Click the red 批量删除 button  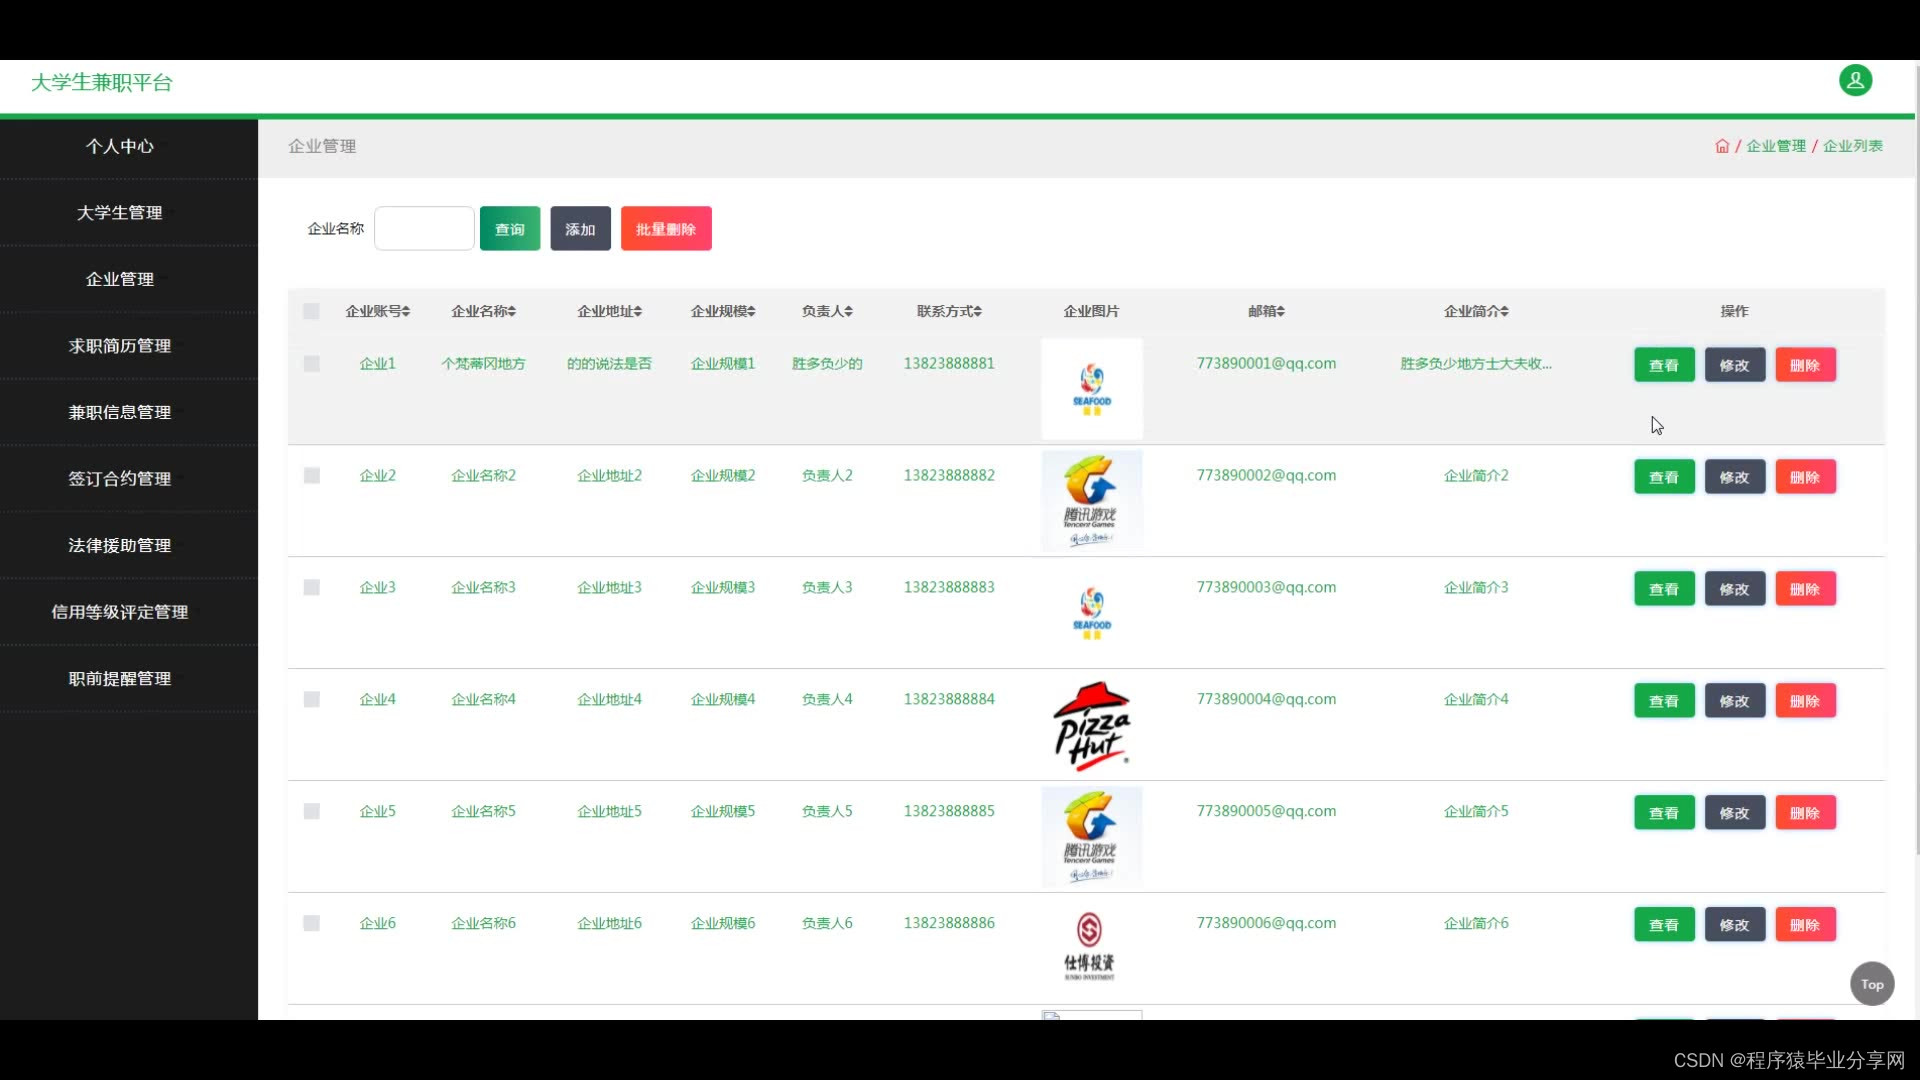666,229
